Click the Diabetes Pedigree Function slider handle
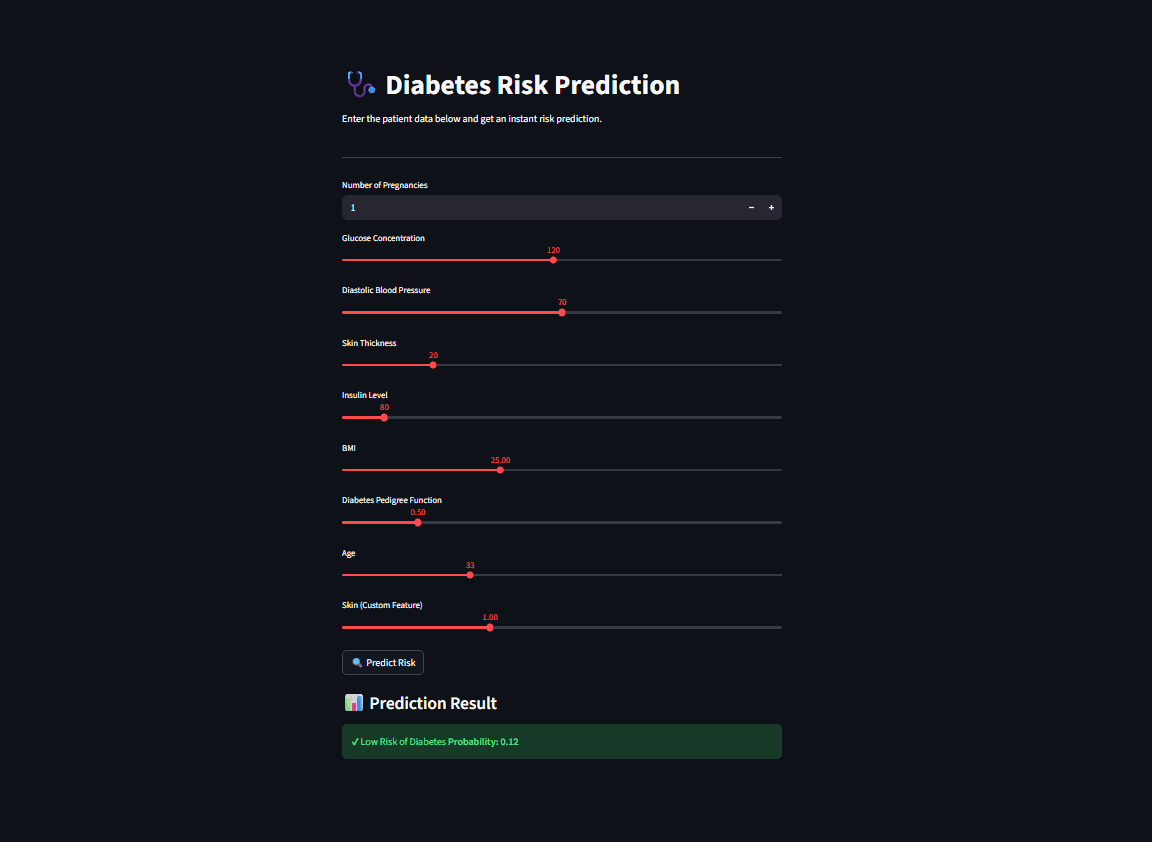This screenshot has height=842, width=1152. point(418,522)
